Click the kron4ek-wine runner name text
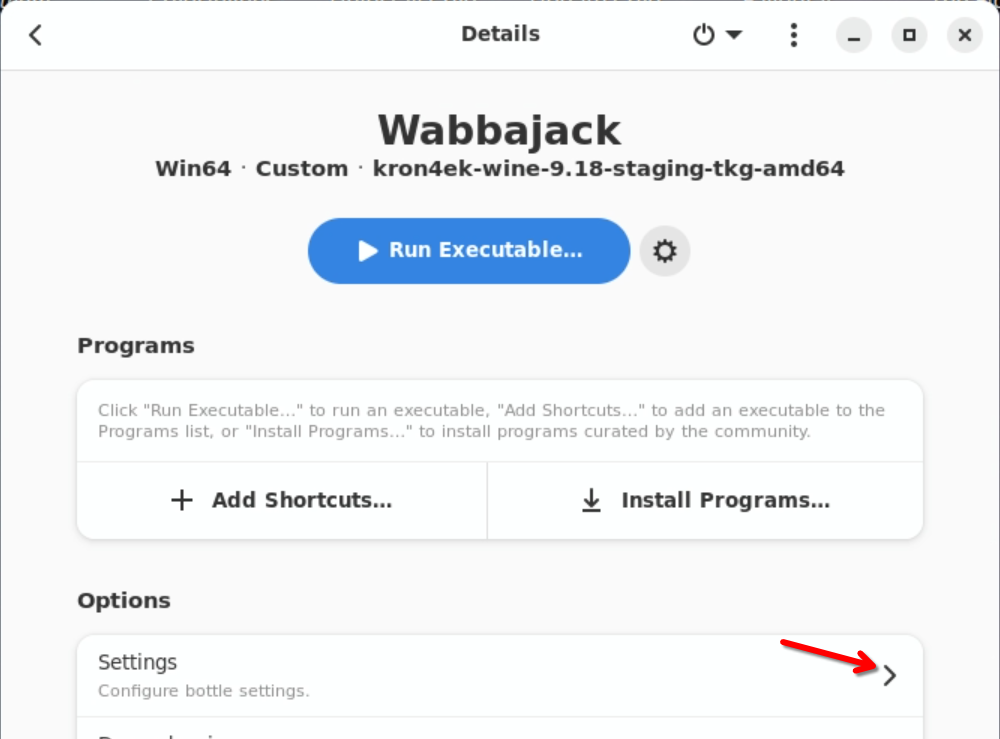Screen dimensions: 1000x739 [x=608, y=168]
